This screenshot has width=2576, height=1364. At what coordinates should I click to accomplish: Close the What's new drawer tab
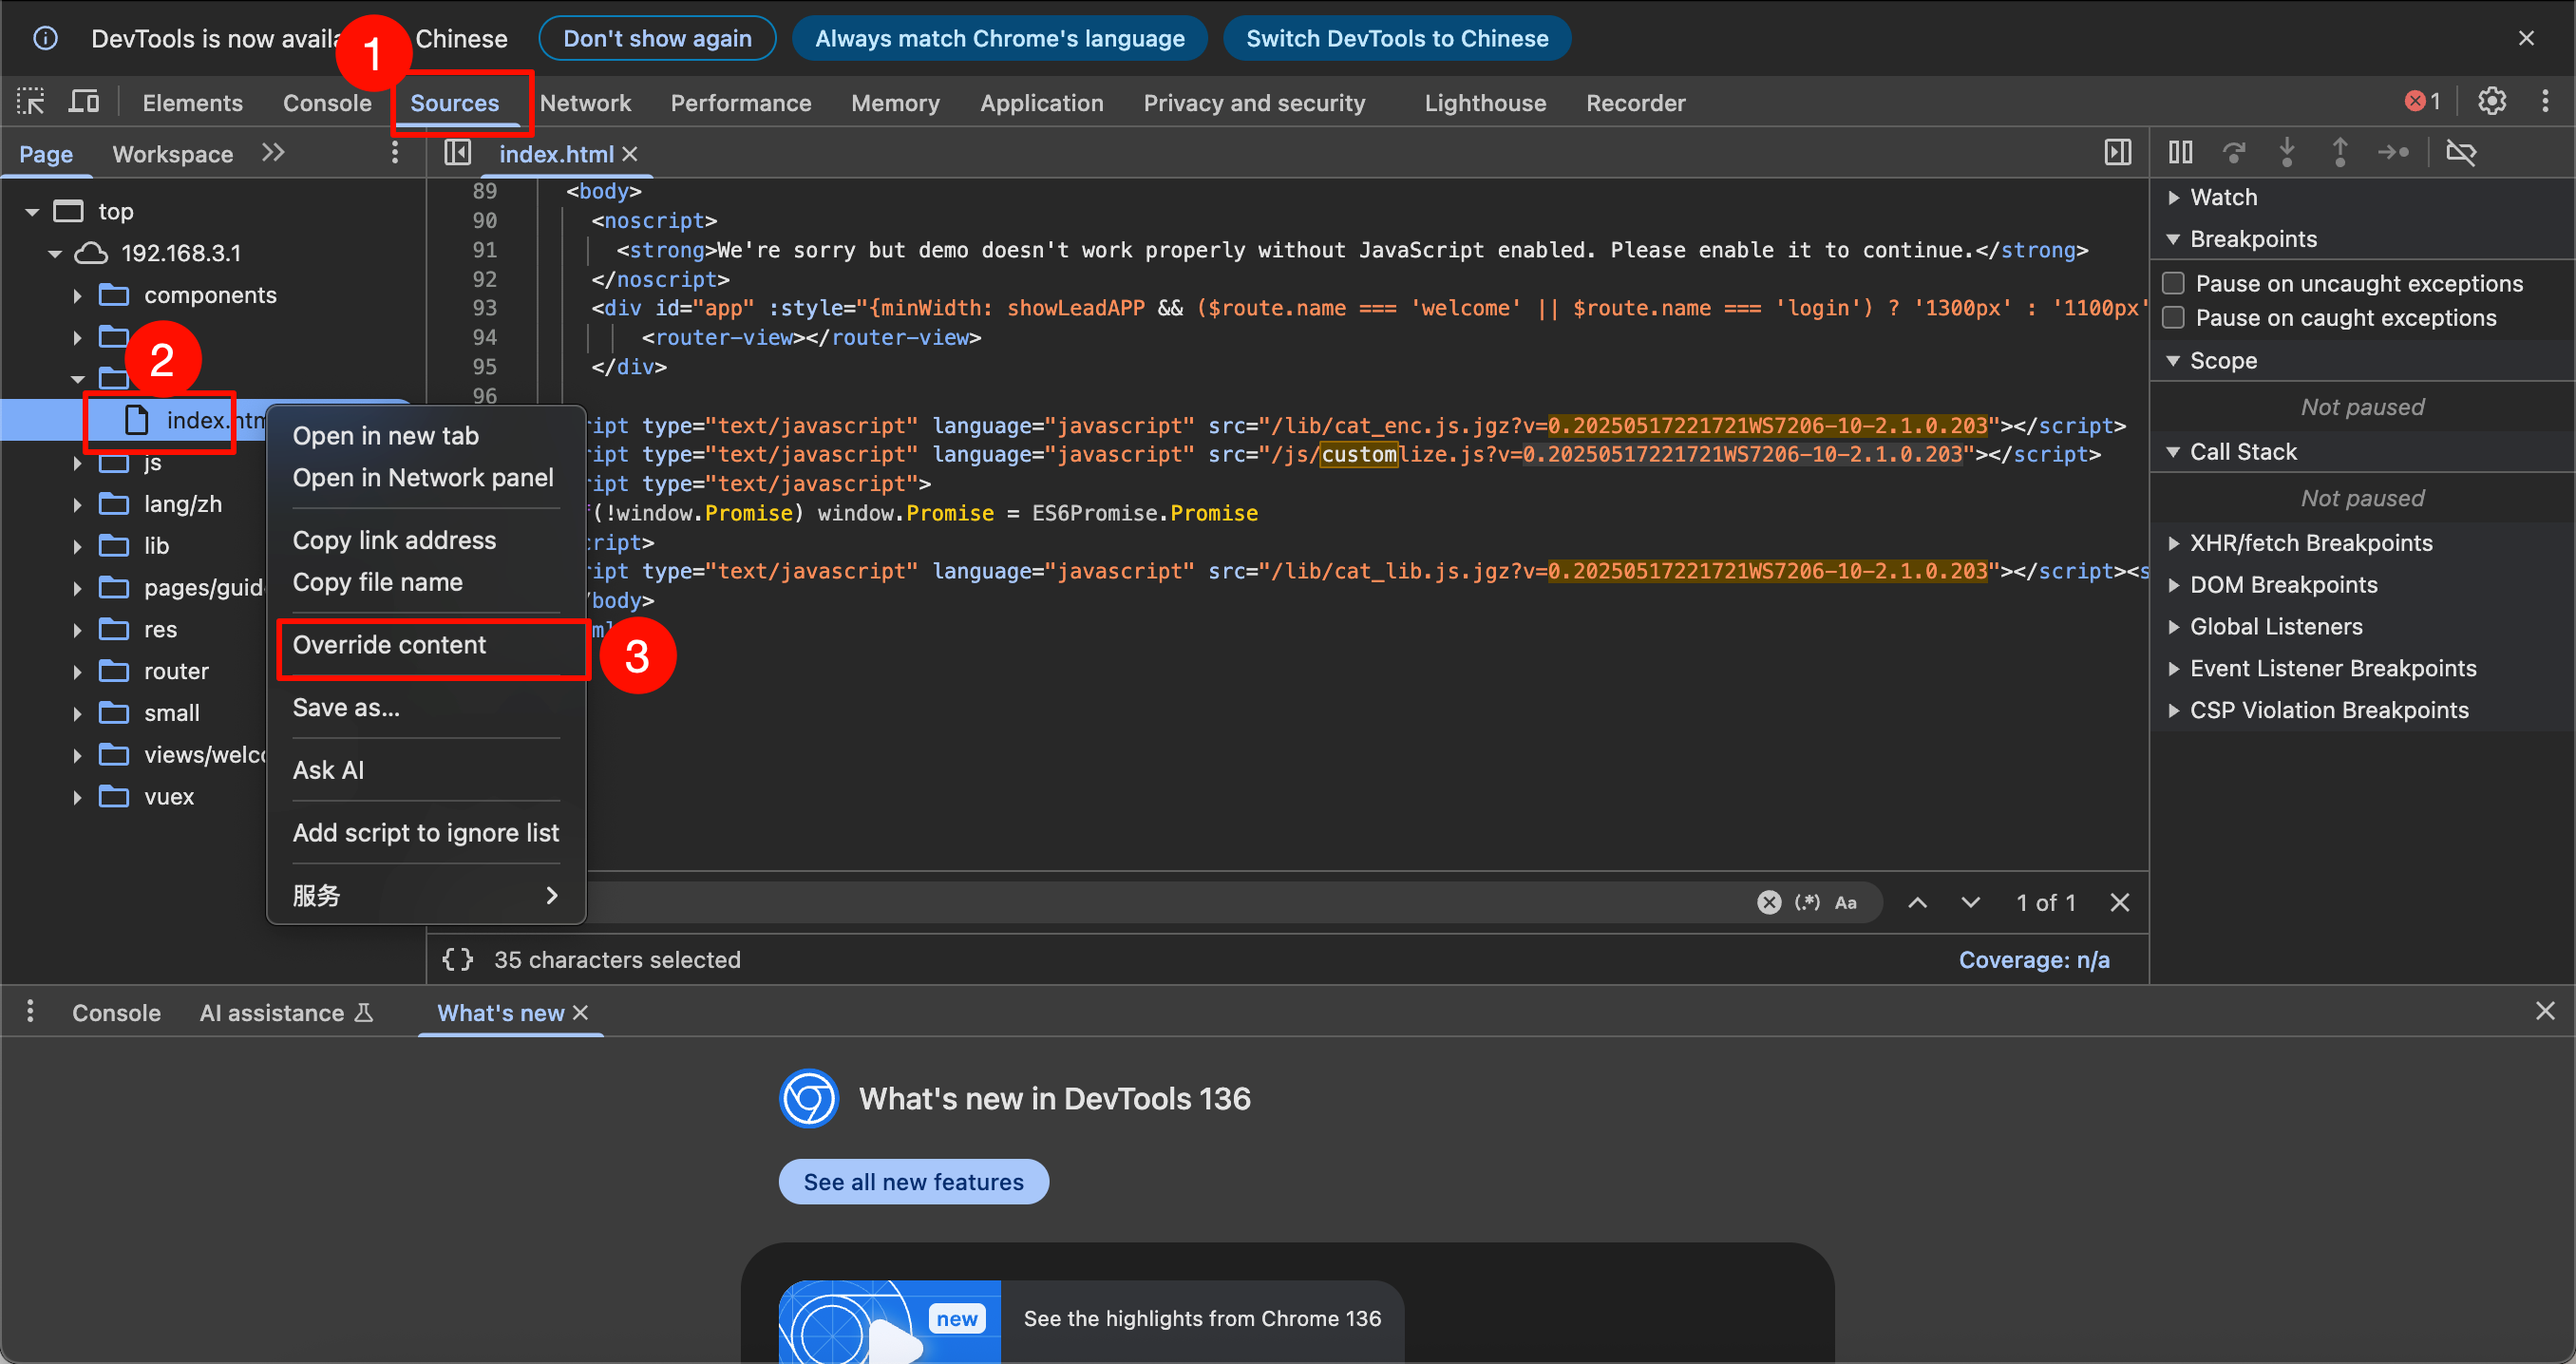(x=580, y=1013)
